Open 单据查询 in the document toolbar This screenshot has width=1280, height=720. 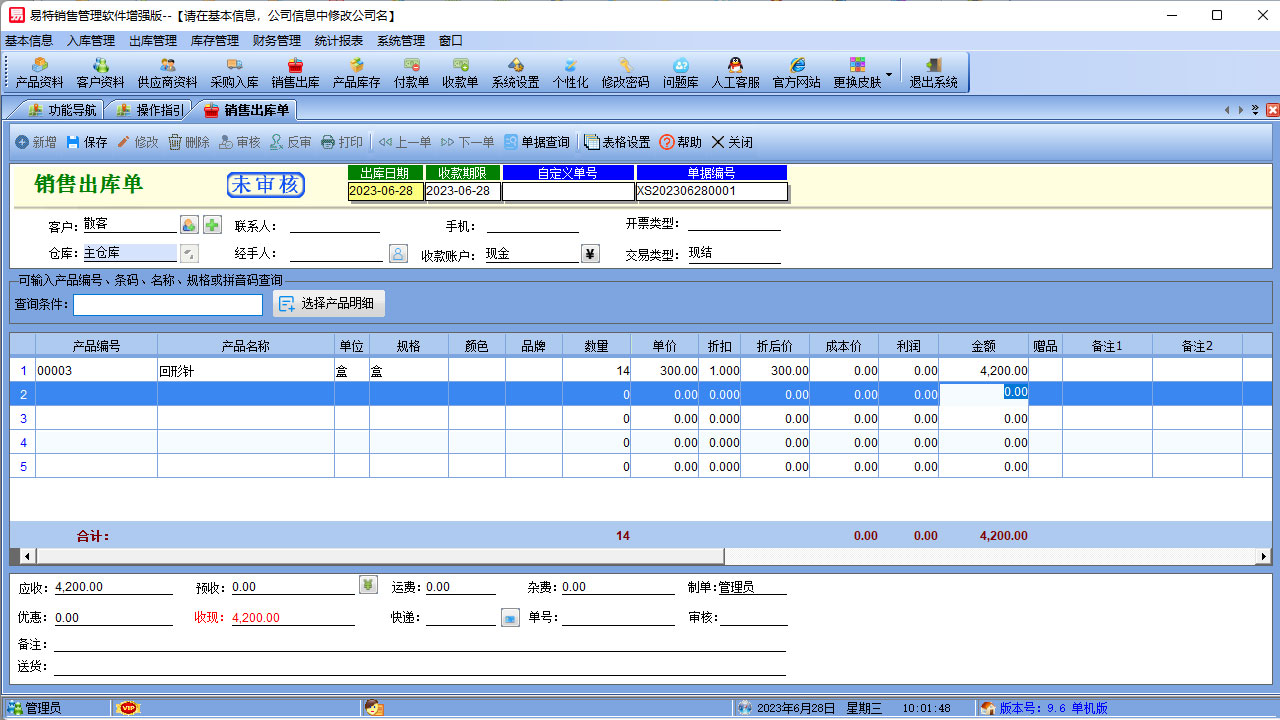coord(537,143)
